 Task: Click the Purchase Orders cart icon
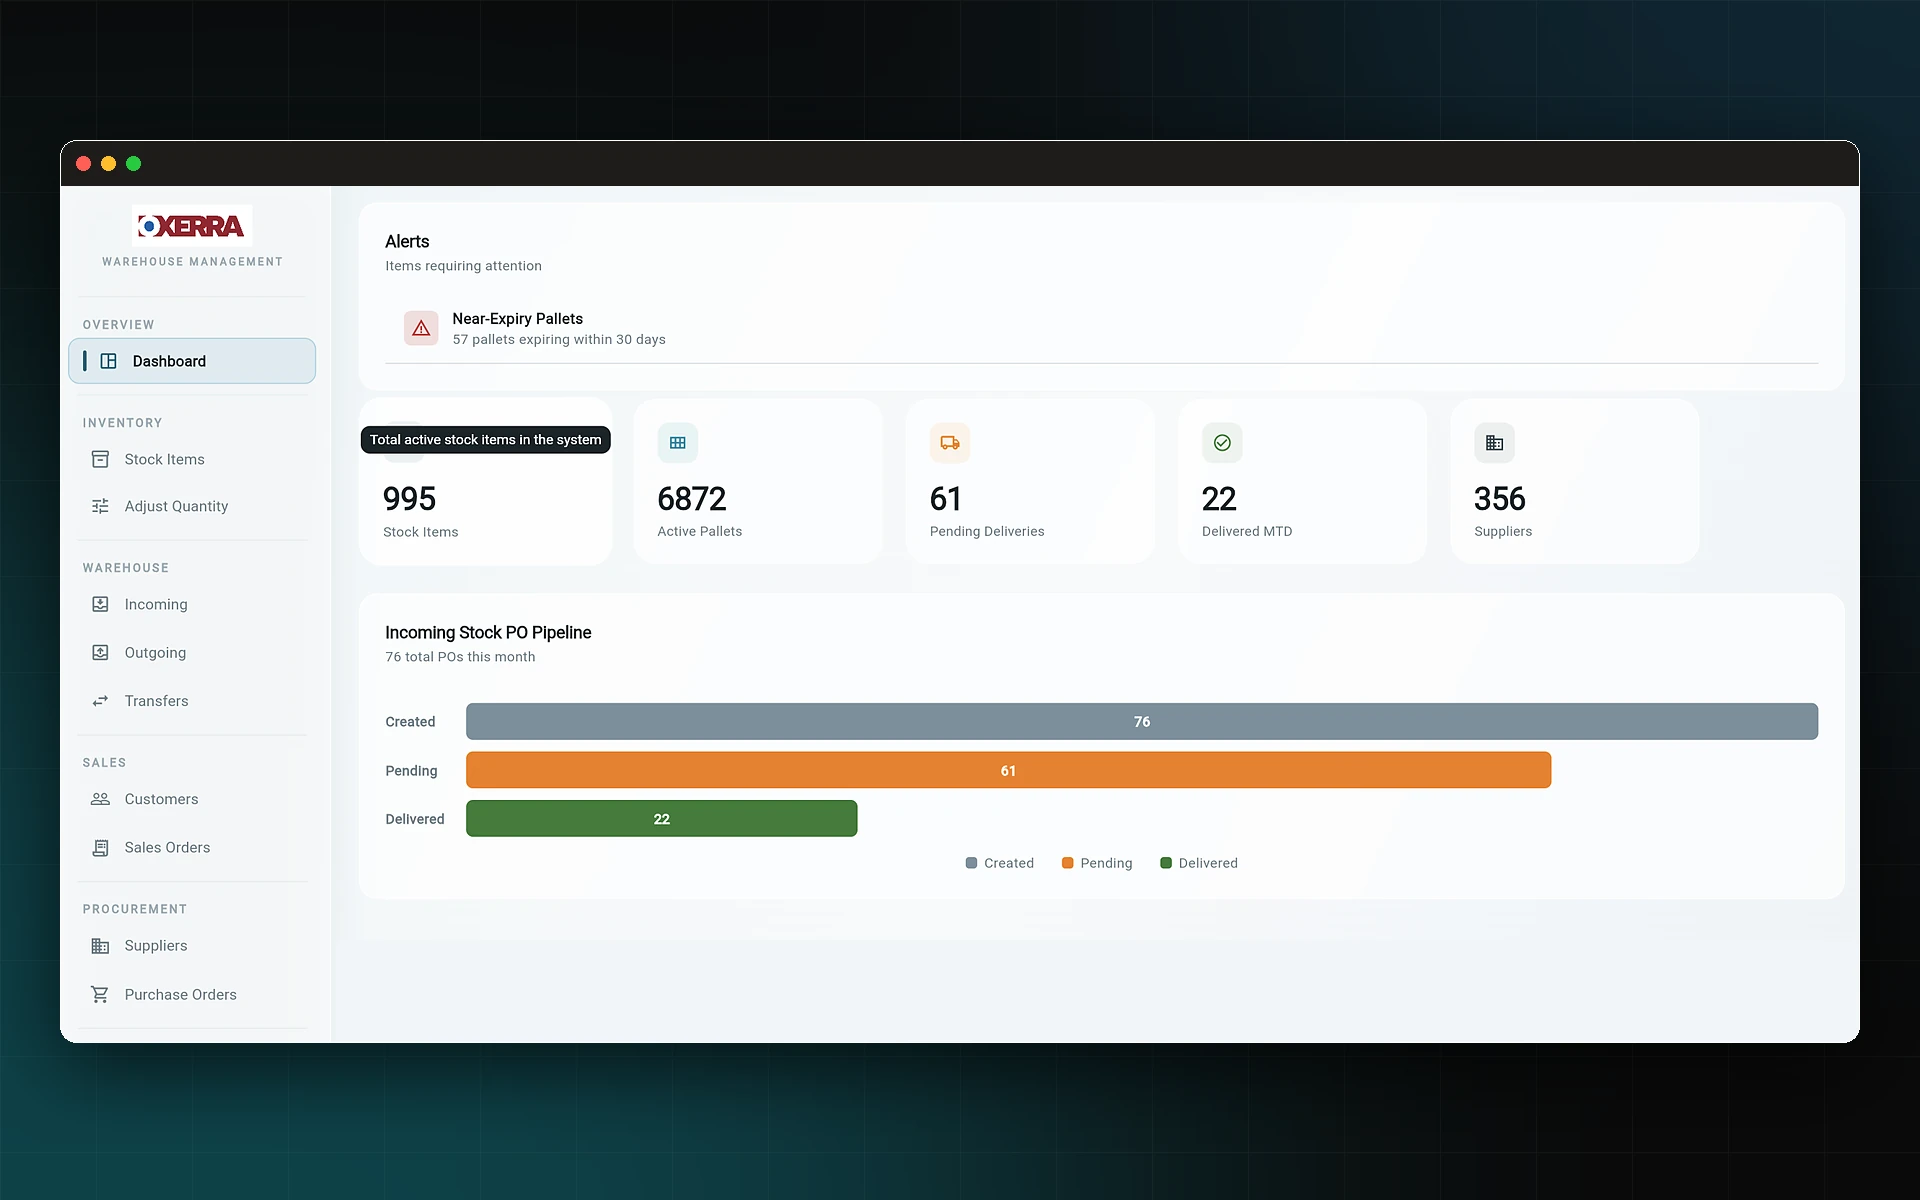[x=100, y=994]
